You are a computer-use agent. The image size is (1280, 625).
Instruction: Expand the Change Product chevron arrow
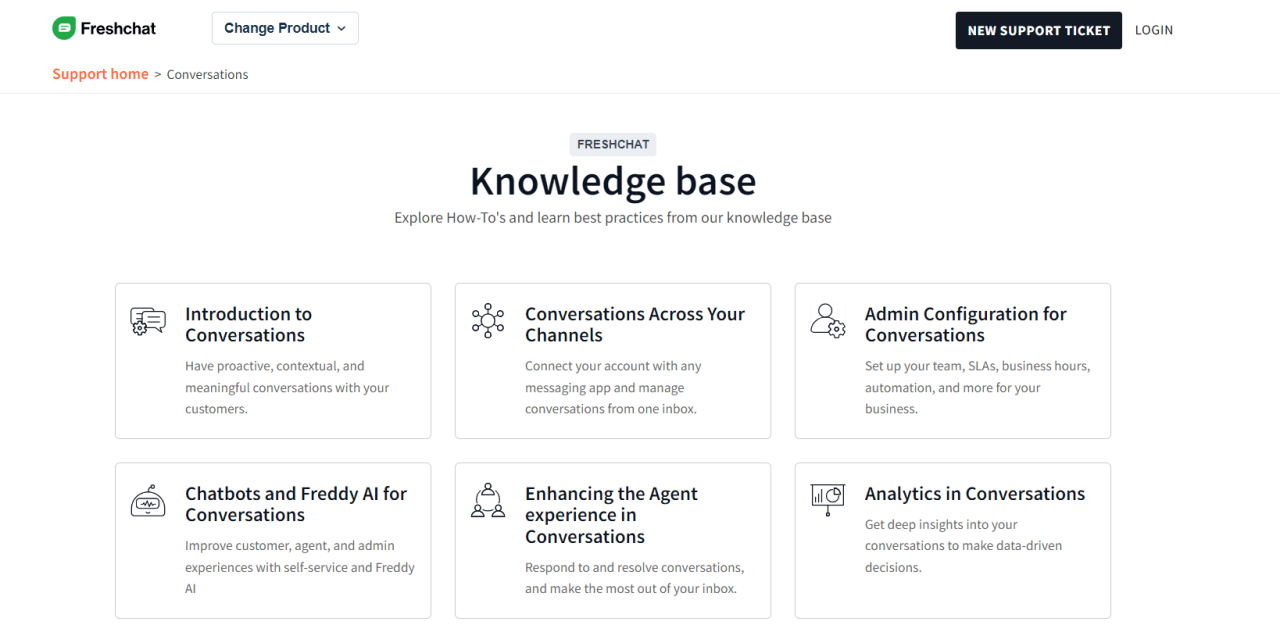341,29
